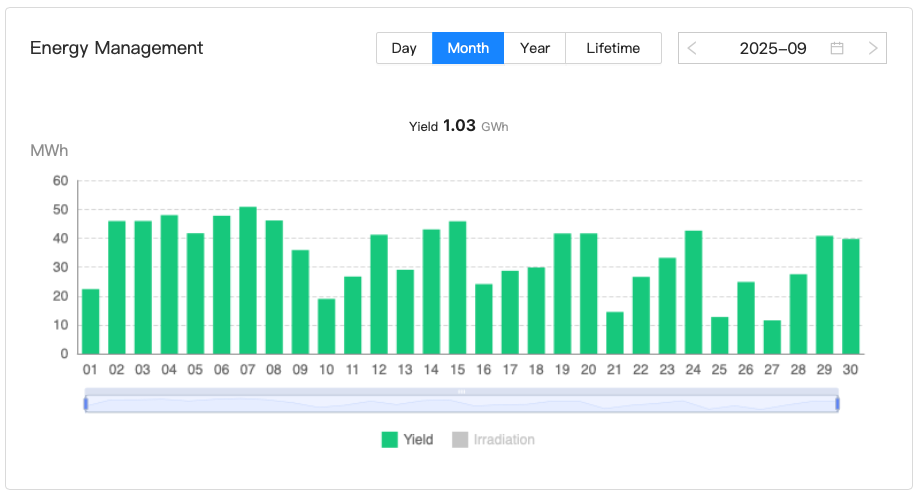920x497 pixels.
Task: Click the grey Irradiation legend square
Action: [460, 439]
